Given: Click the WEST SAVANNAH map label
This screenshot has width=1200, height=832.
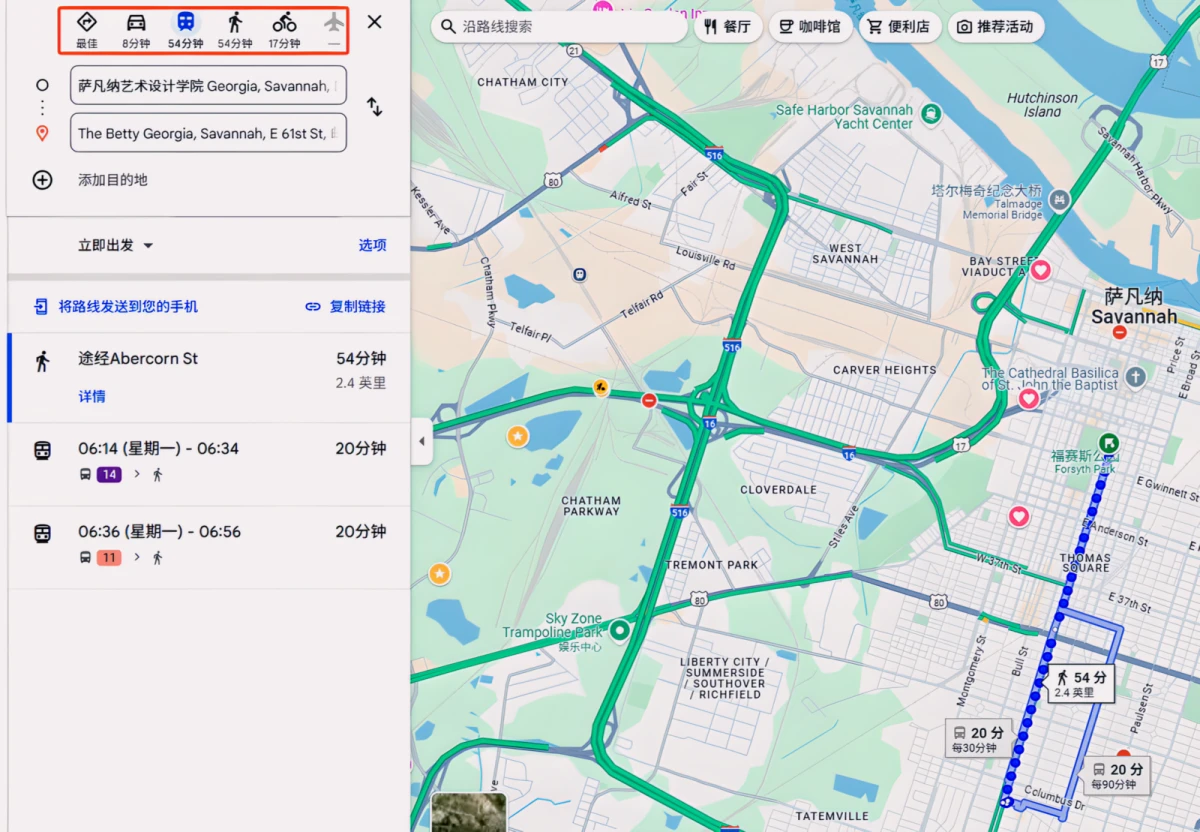Looking at the screenshot, I should tap(845, 253).
